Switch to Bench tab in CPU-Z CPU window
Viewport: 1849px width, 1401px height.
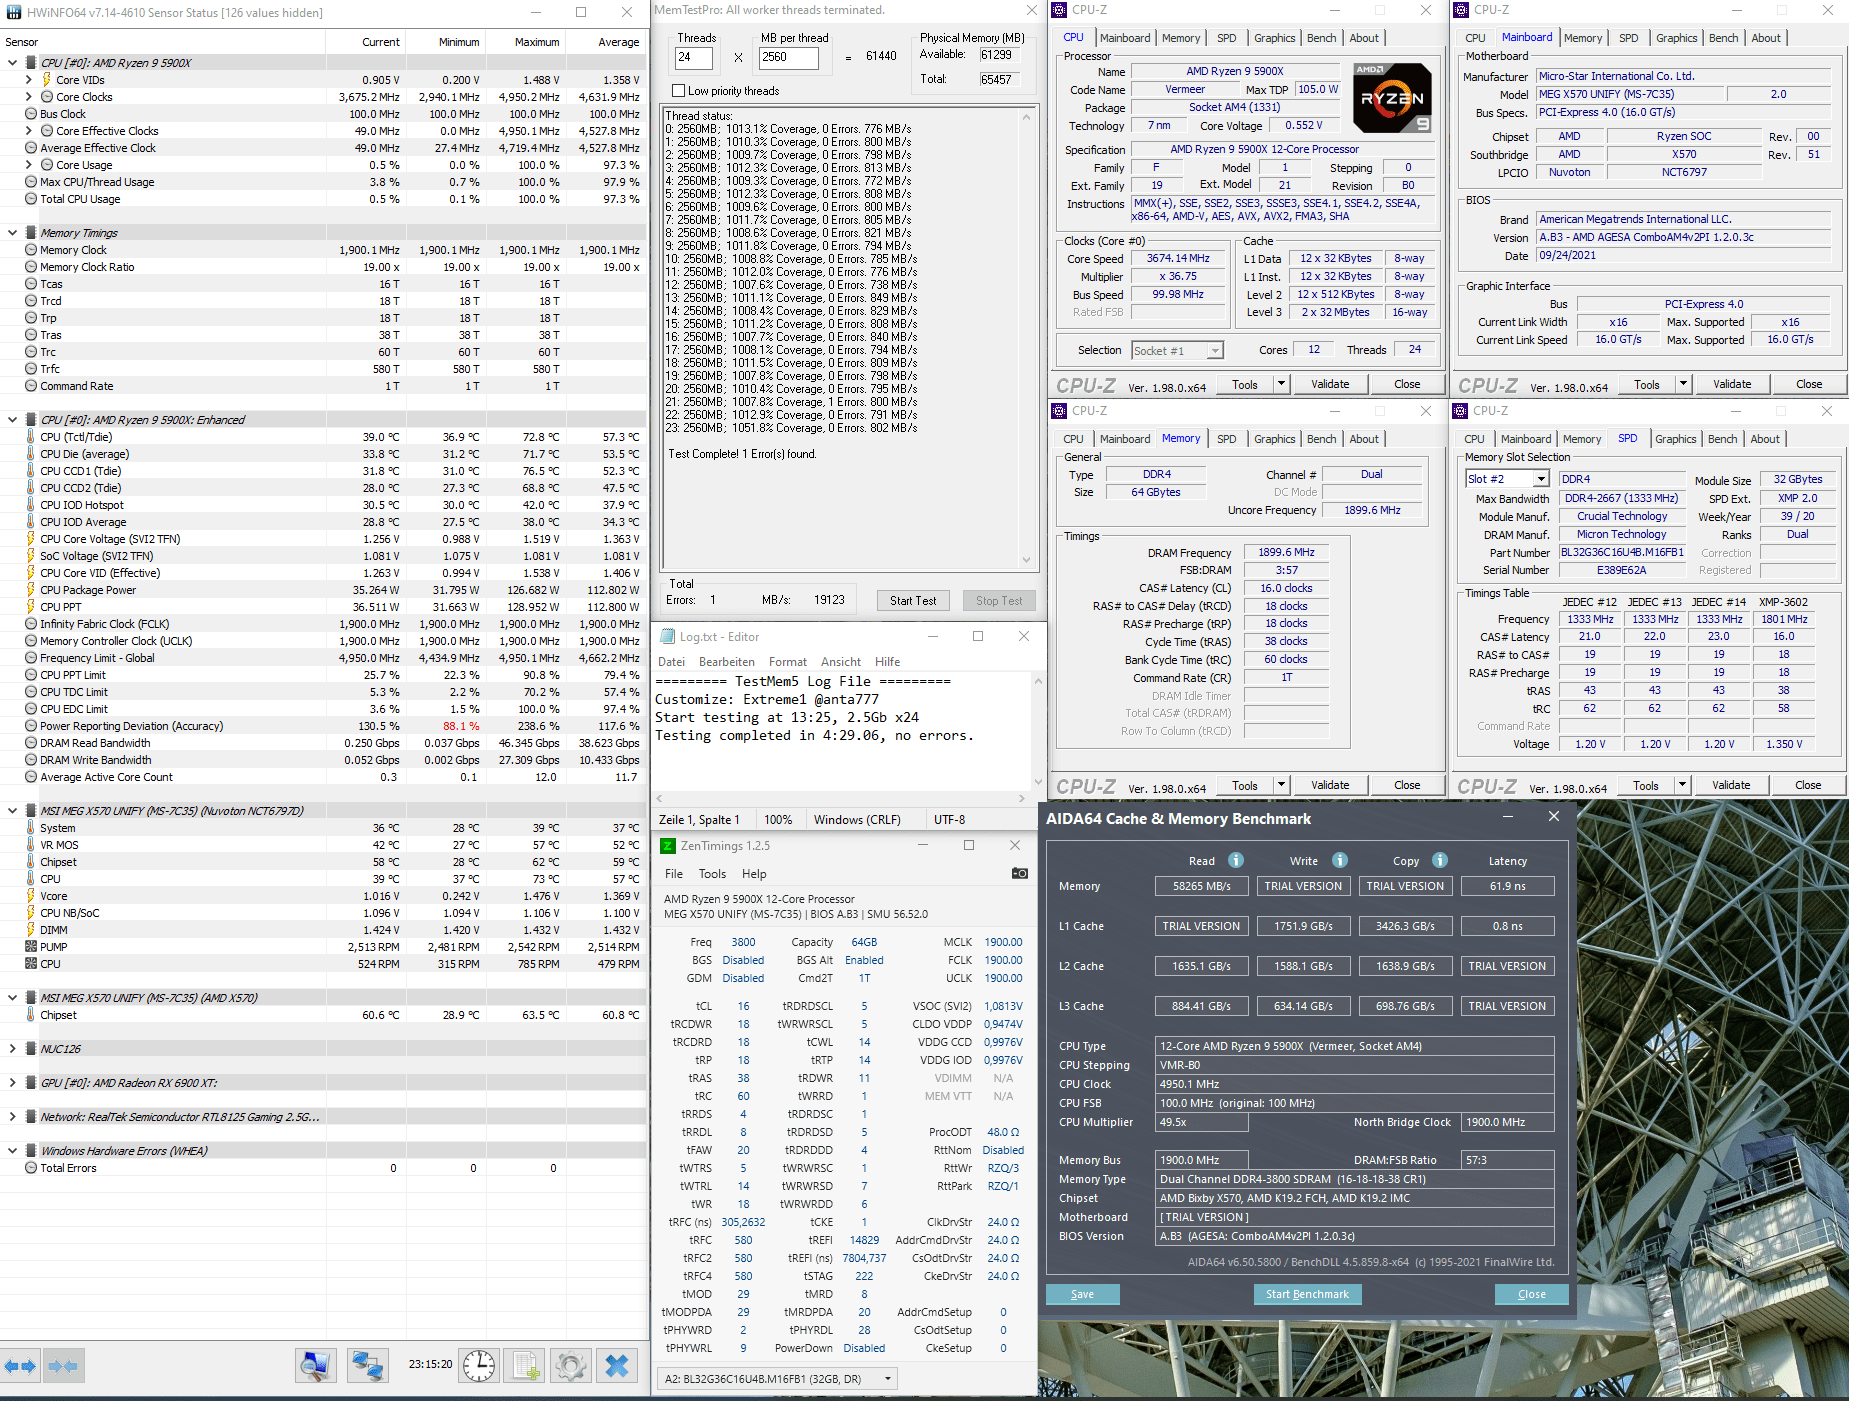click(1321, 38)
